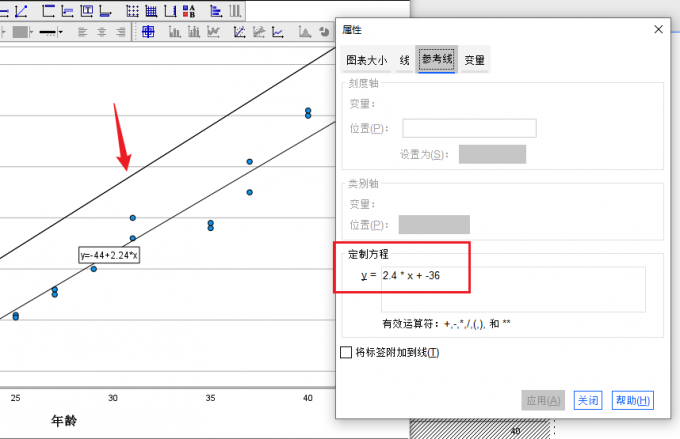Click the x-axis tick label '25'

point(16,398)
